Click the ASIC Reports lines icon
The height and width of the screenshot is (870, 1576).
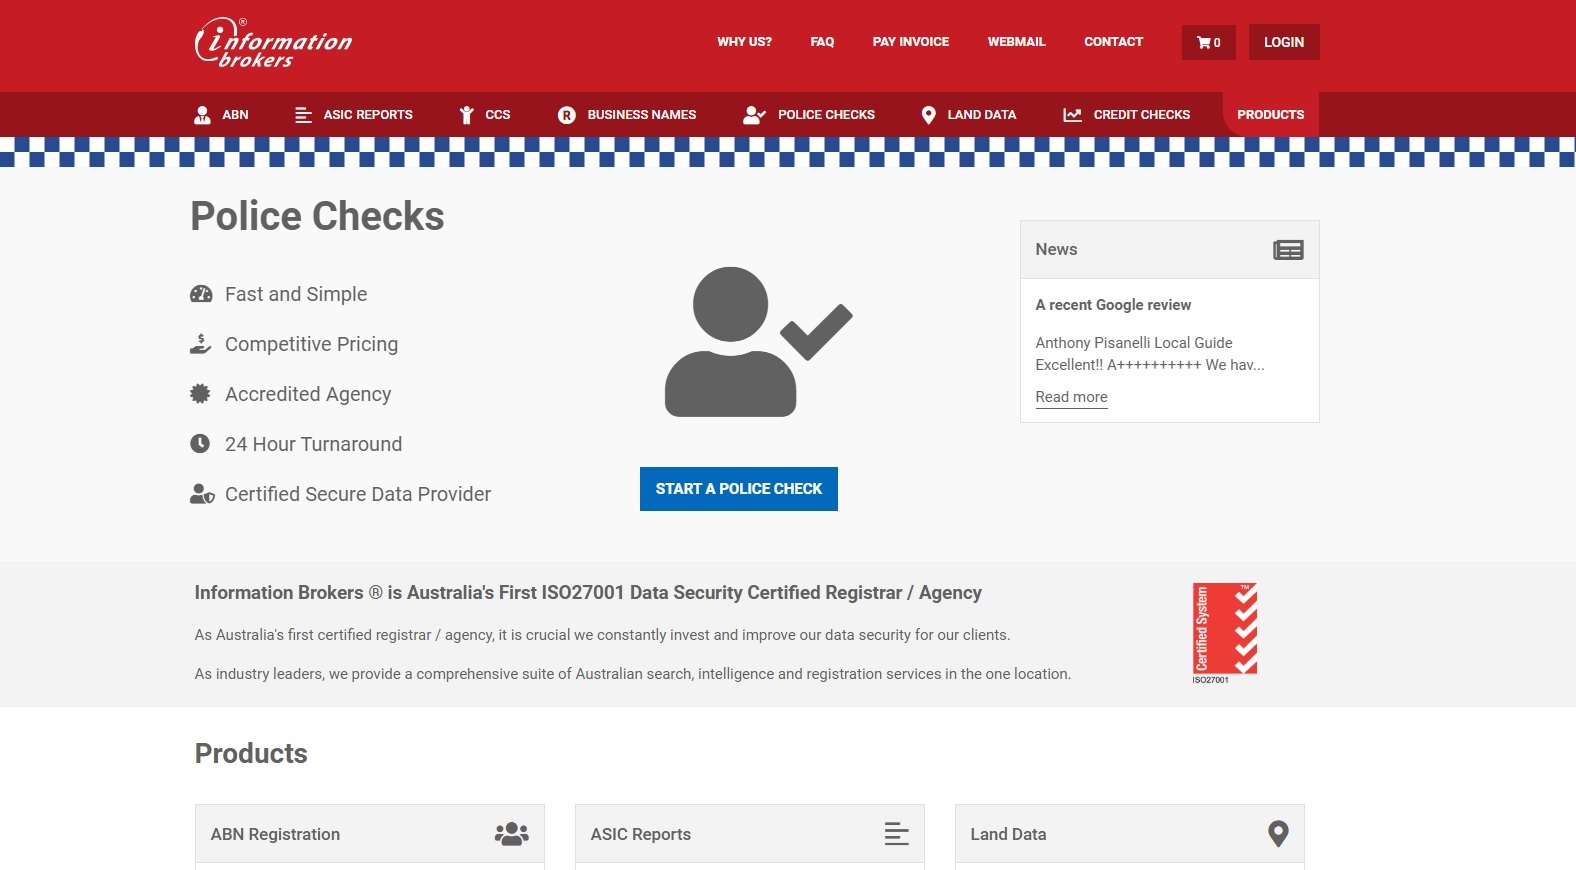[303, 115]
